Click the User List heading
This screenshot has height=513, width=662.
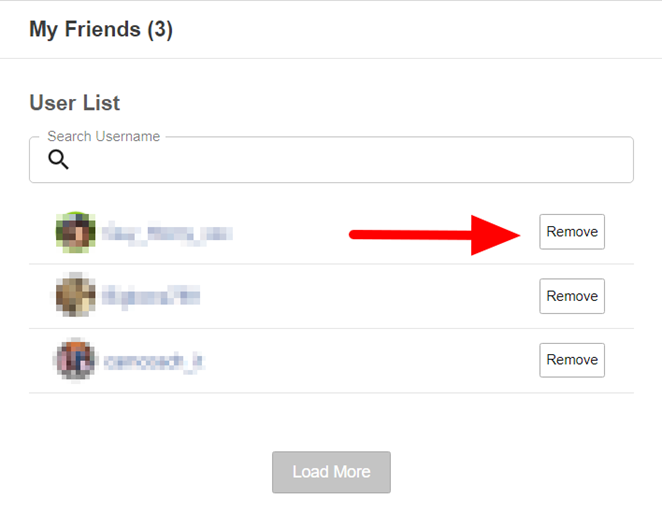[75, 103]
